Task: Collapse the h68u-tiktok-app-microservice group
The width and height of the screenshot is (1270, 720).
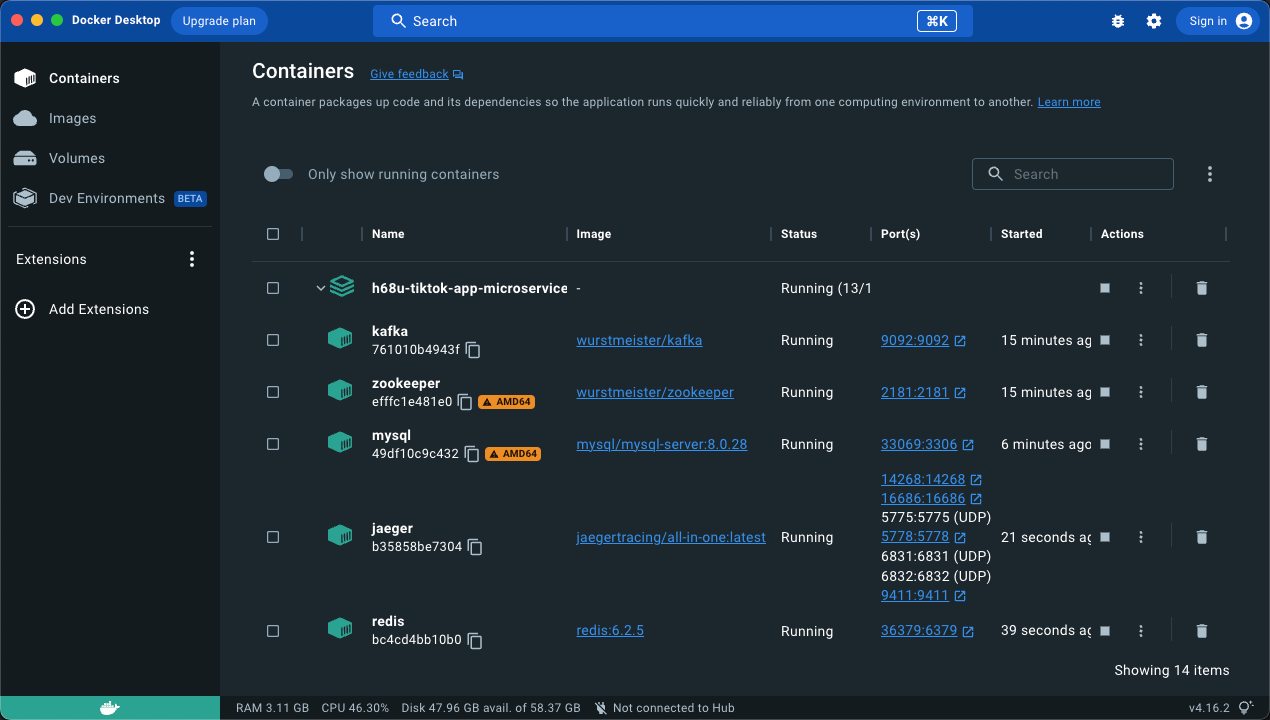Action: pyautogui.click(x=321, y=288)
